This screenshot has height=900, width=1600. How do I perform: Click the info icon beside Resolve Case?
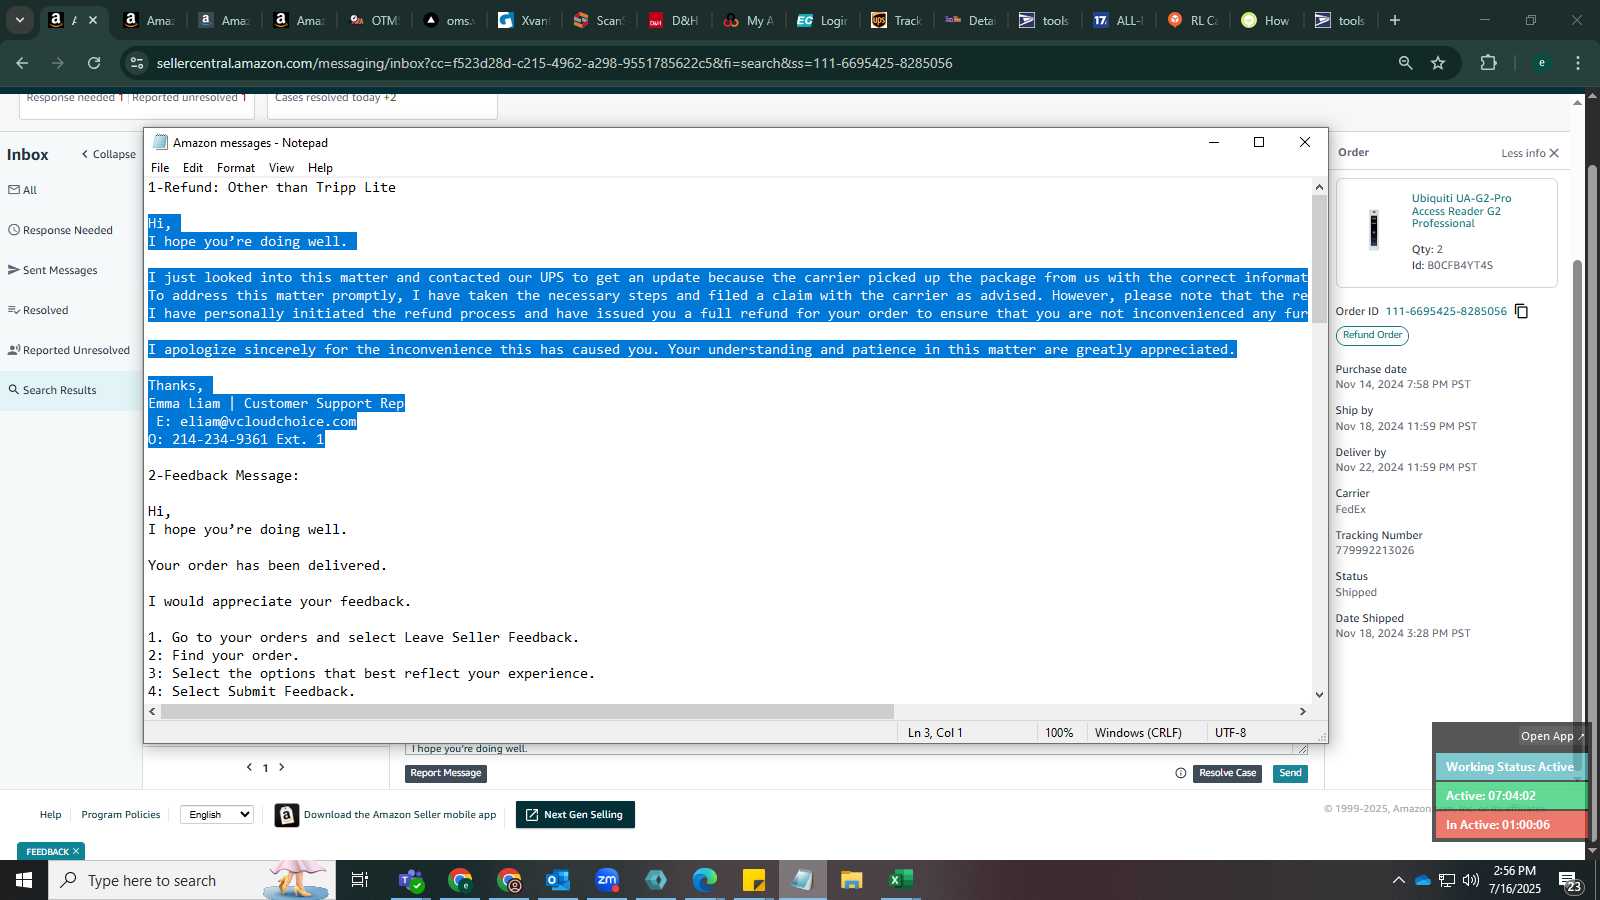point(1181,773)
